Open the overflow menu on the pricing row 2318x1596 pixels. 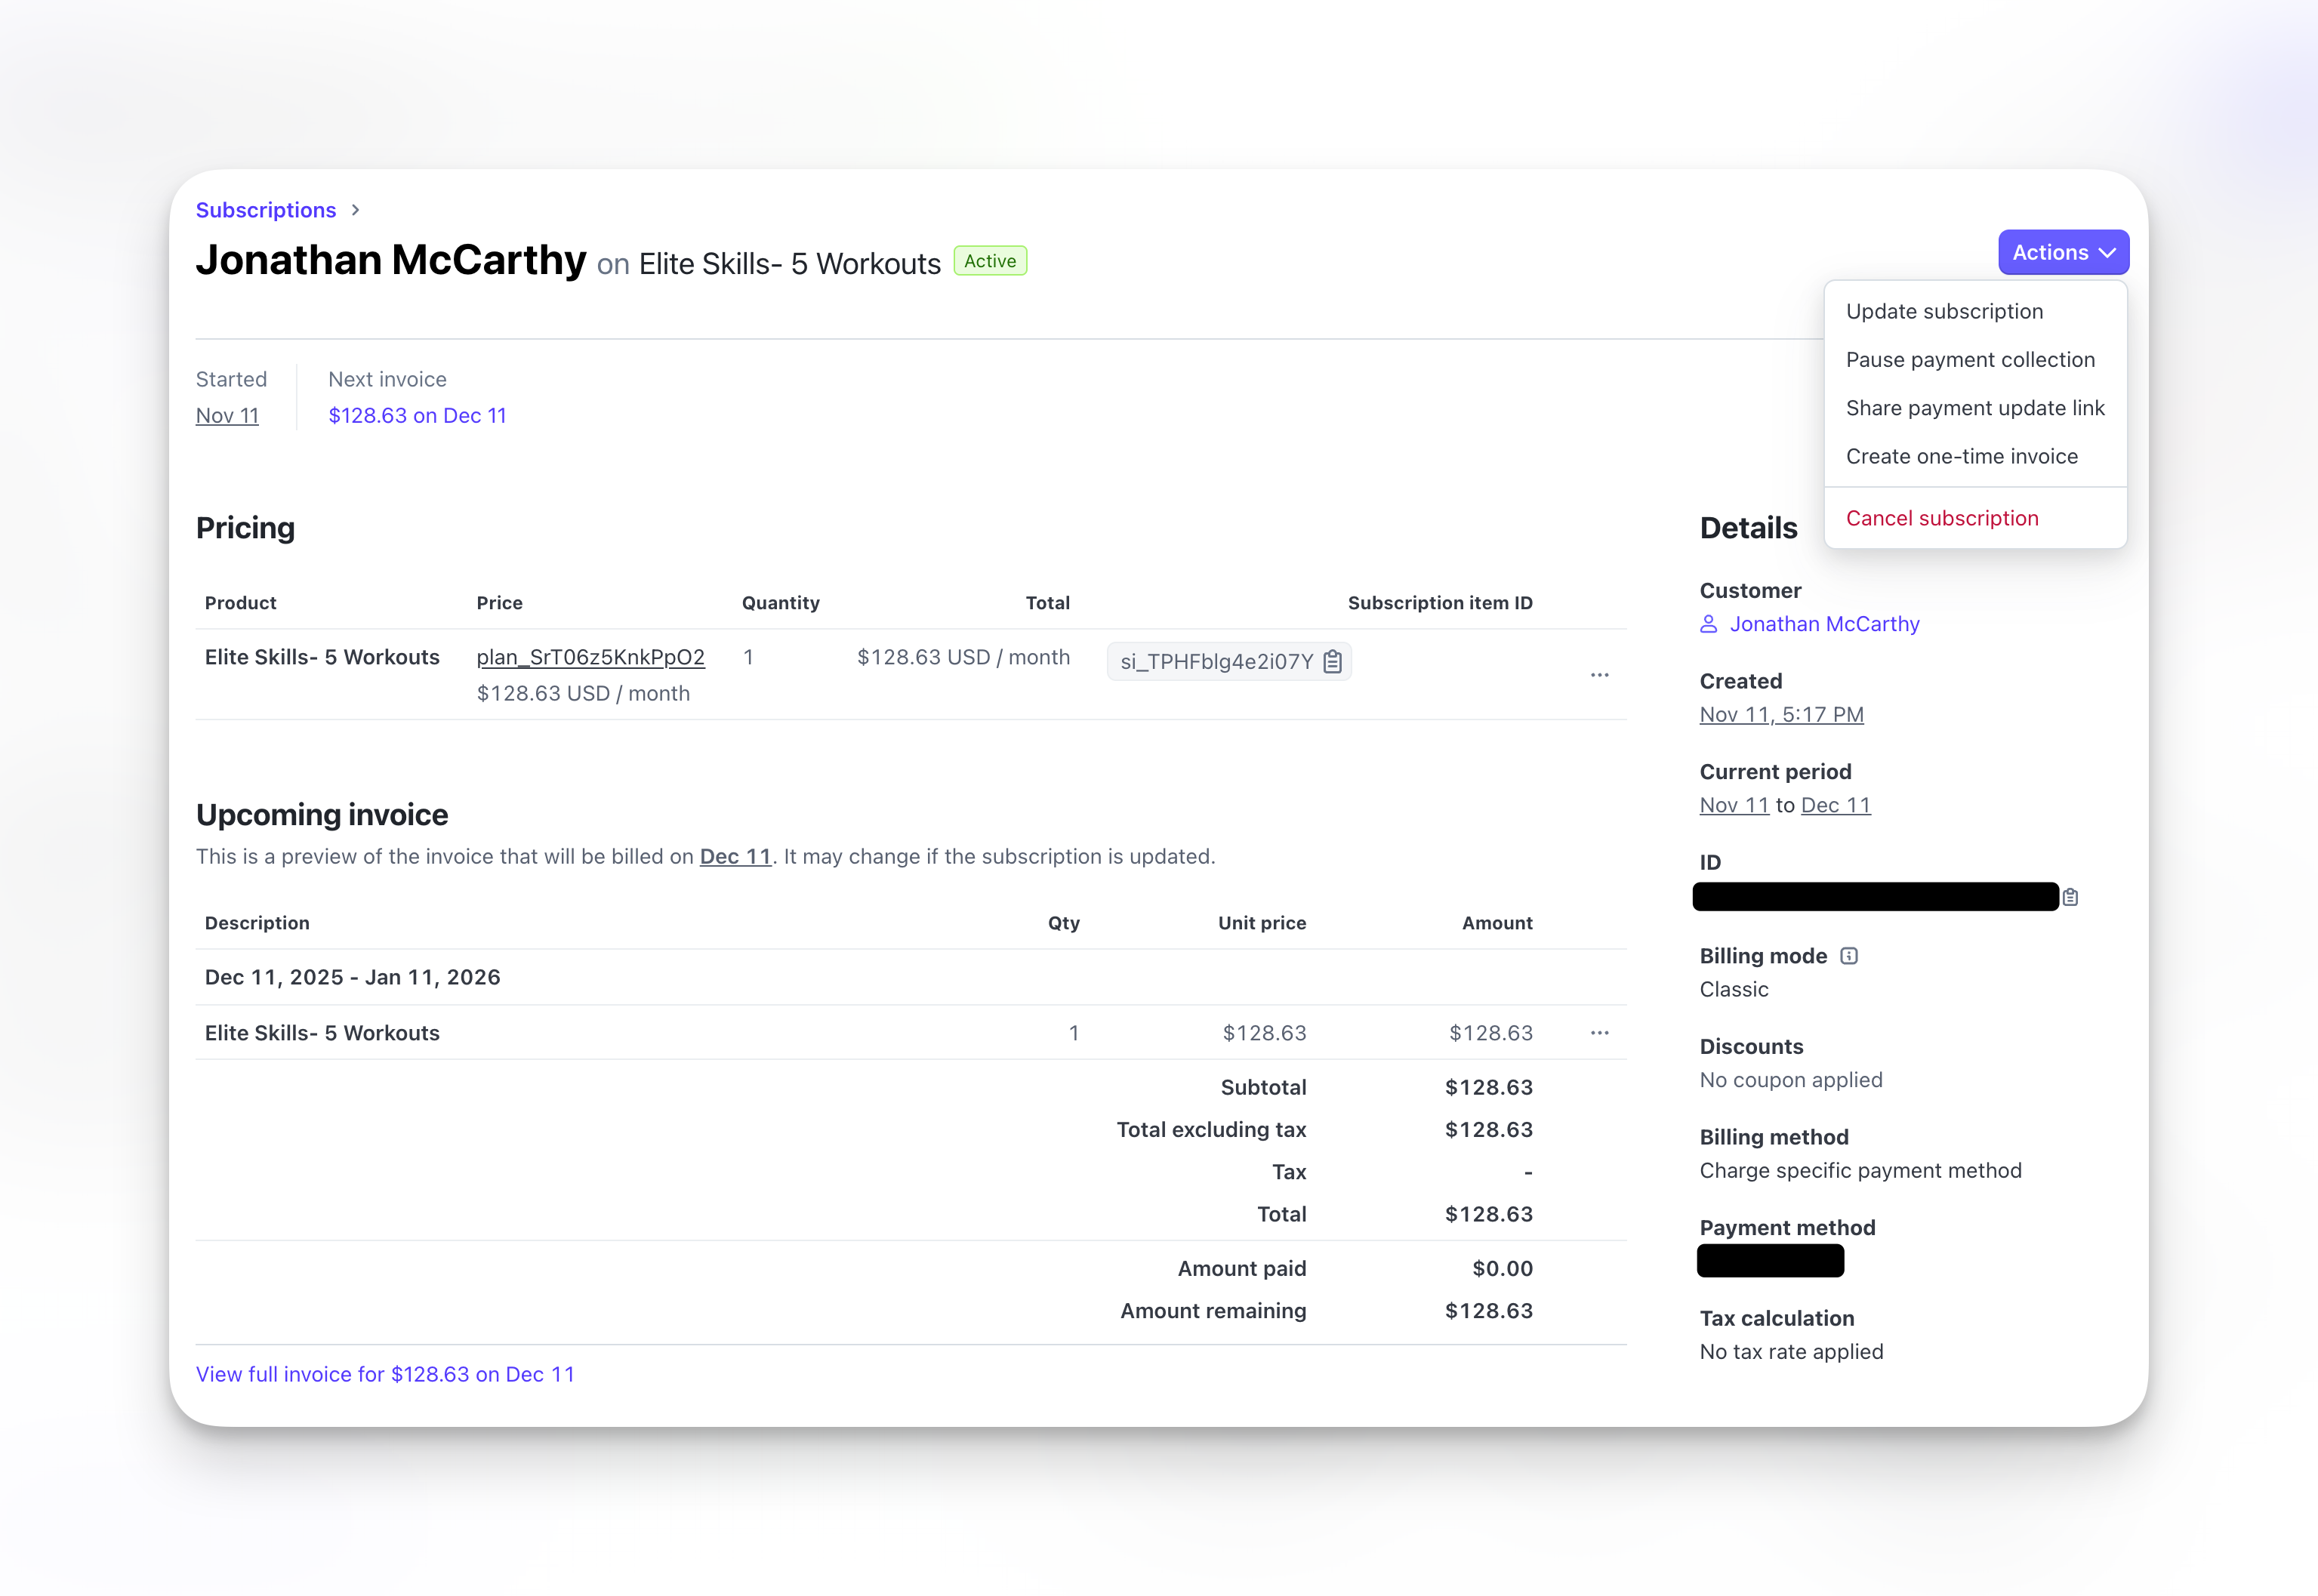[1599, 675]
